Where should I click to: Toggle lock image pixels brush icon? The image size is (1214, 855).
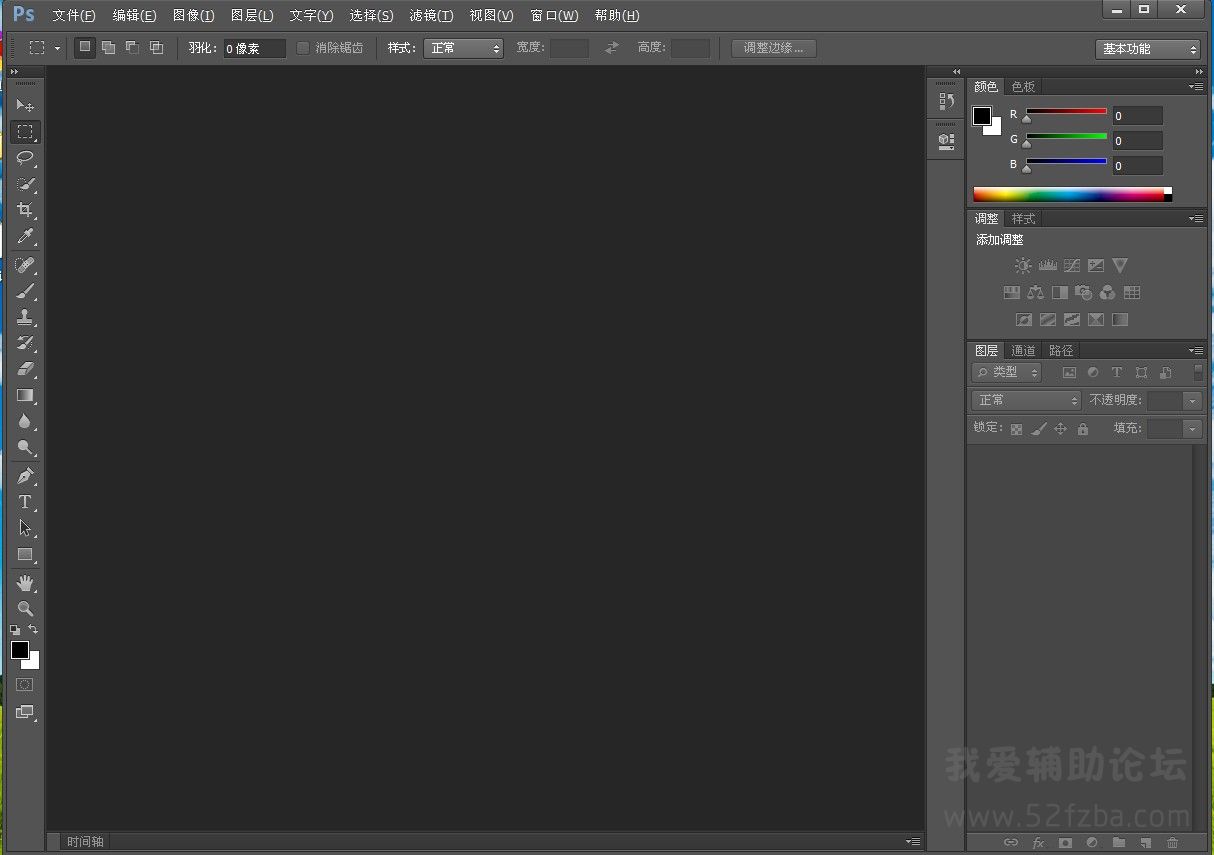(1038, 429)
